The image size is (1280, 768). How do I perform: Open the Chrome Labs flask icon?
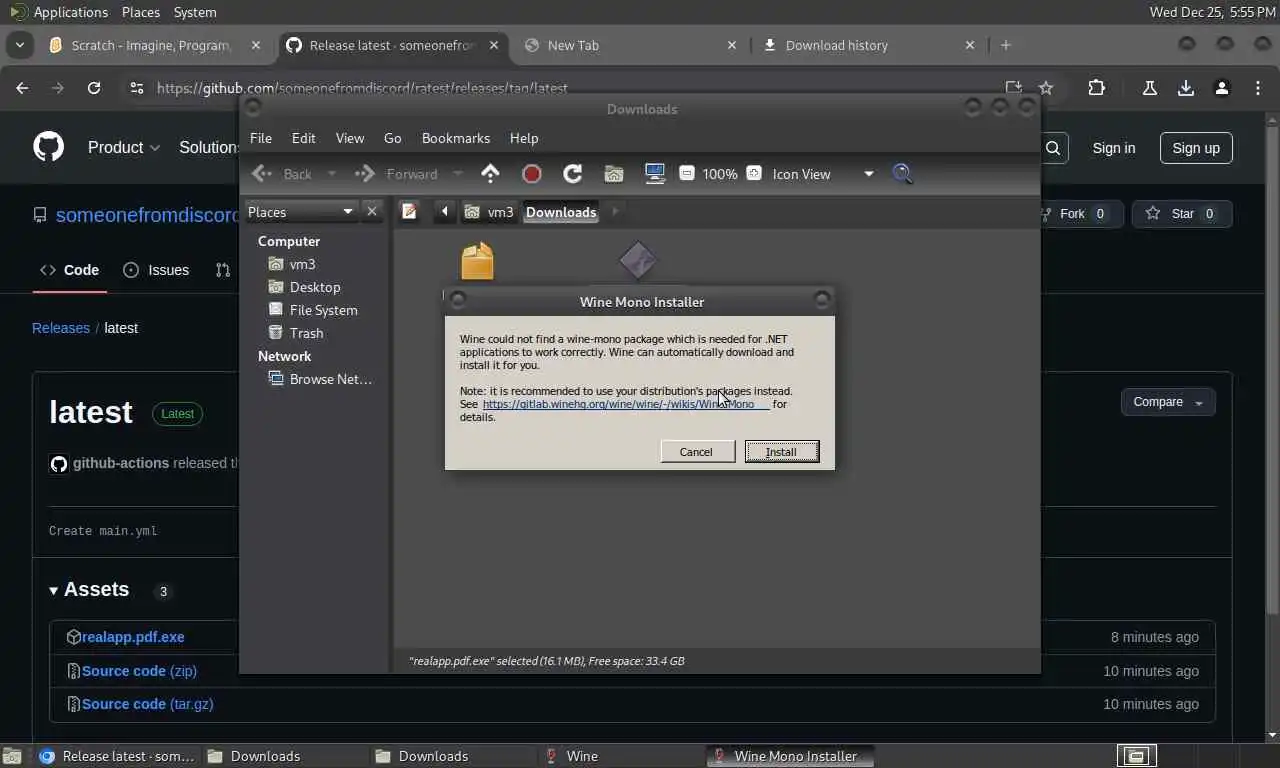[x=1150, y=88]
